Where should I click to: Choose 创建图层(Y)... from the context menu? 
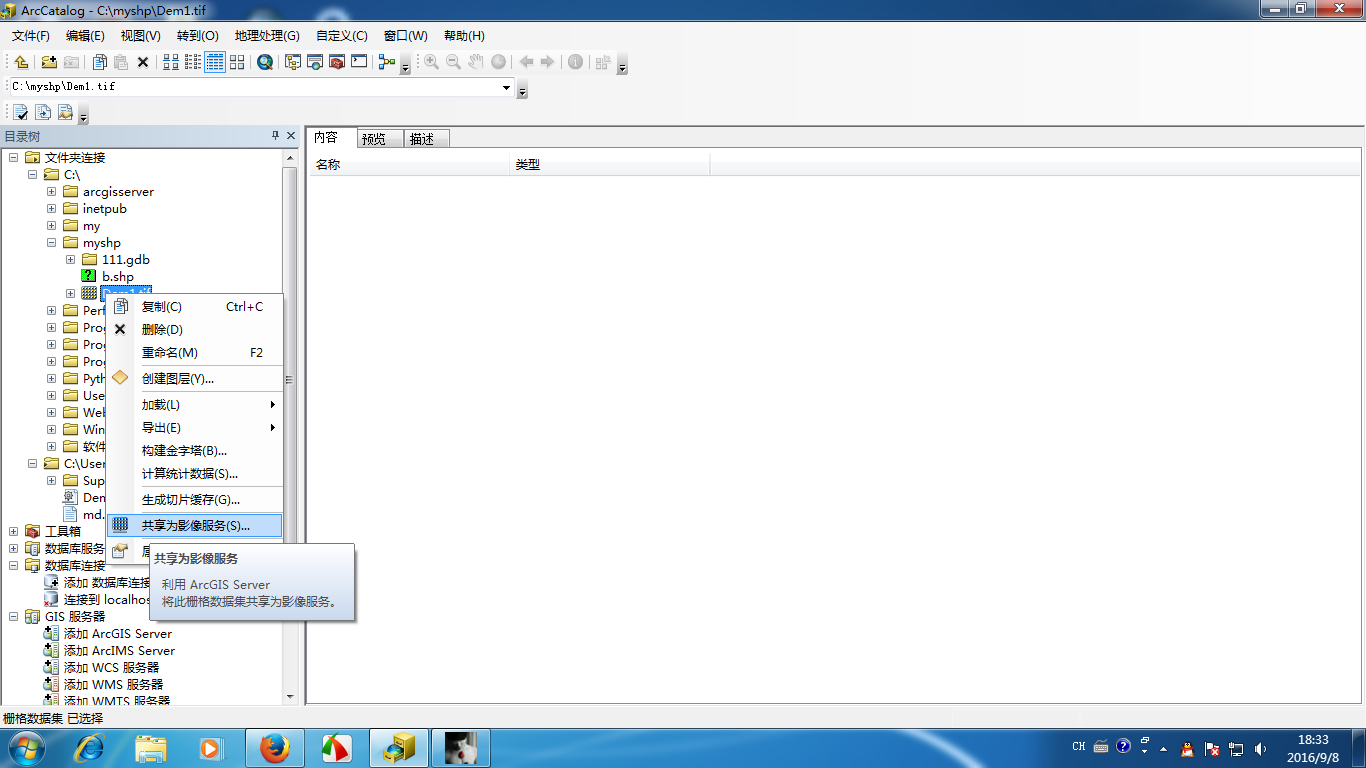coord(195,379)
